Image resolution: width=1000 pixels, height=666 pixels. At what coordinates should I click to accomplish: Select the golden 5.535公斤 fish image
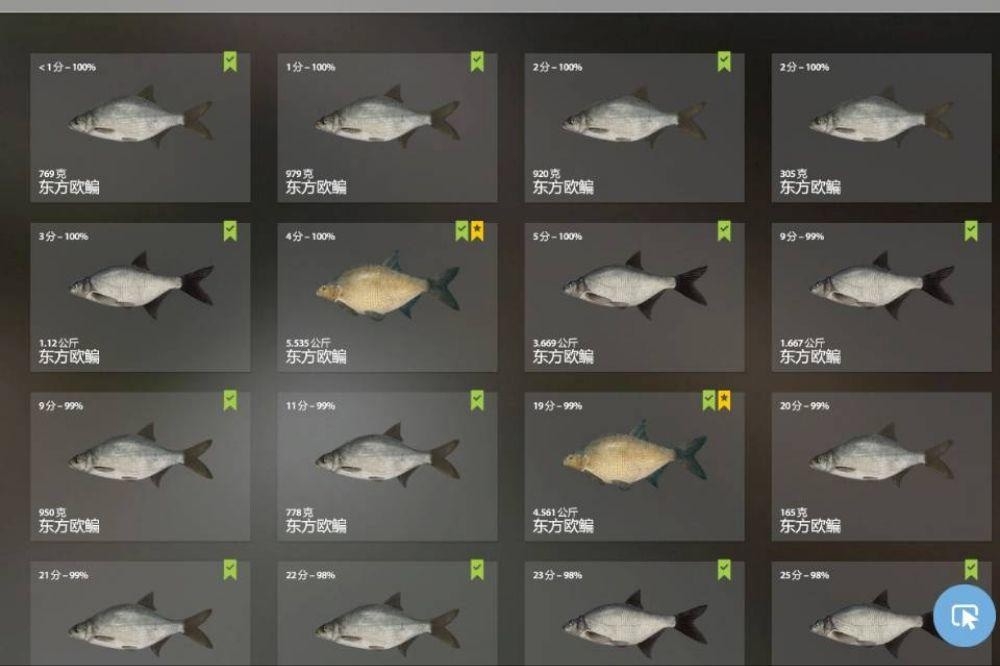point(388,285)
